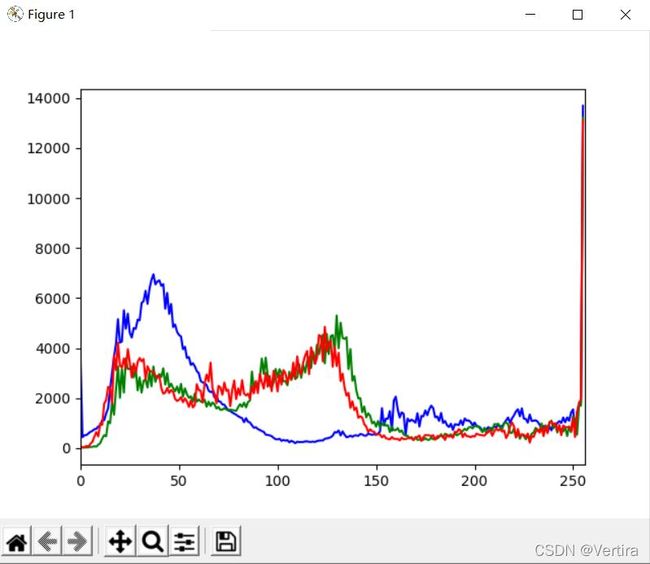Maximize the Figure 1 window
650x564 pixels.
coord(577,15)
